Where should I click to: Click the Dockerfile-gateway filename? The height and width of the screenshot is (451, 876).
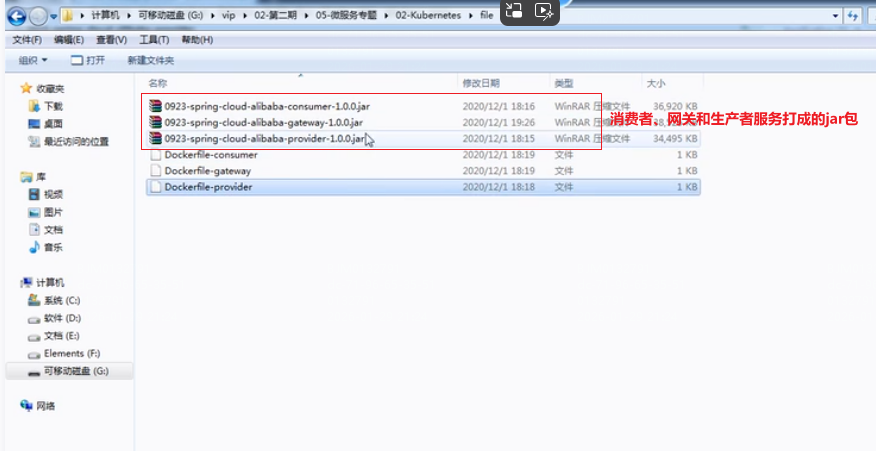click(x=208, y=171)
